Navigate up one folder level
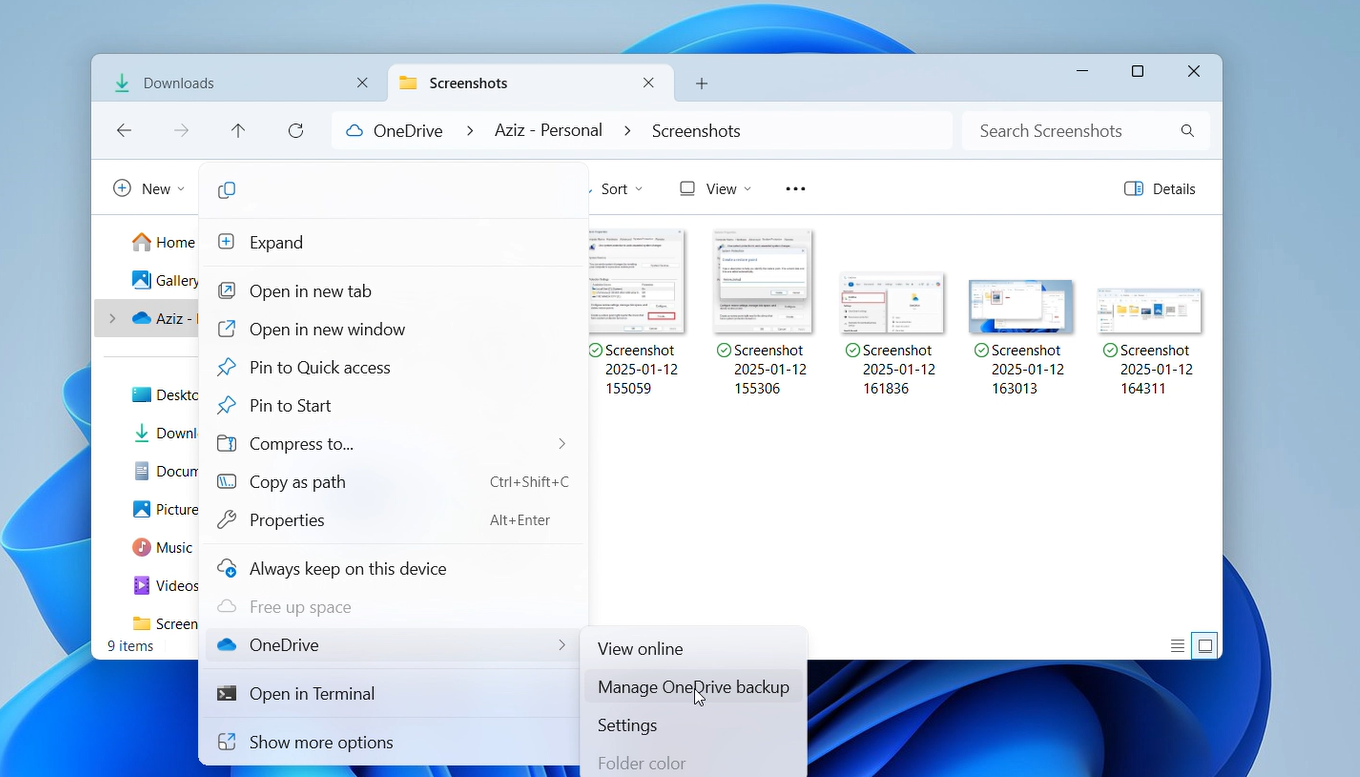 pos(238,131)
